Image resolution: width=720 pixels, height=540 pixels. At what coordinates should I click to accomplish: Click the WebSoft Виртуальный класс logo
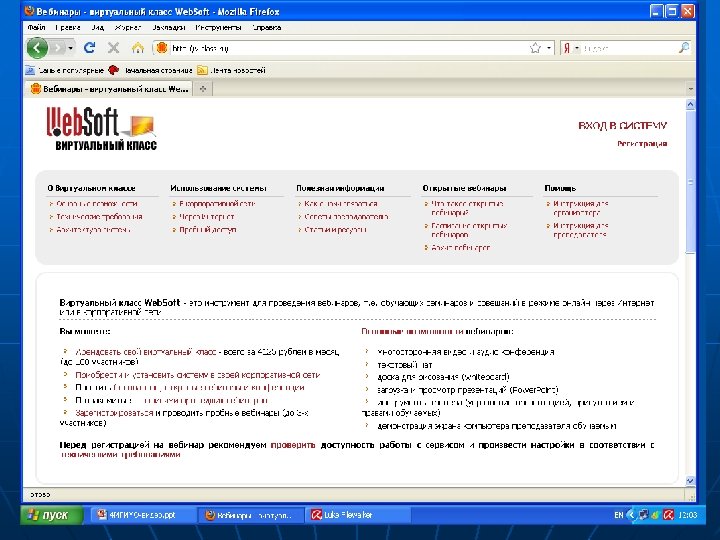(x=101, y=129)
